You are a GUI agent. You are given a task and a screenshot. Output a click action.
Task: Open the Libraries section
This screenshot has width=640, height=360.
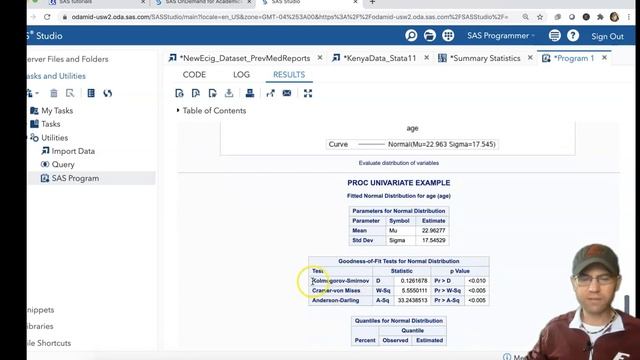pos(40,326)
